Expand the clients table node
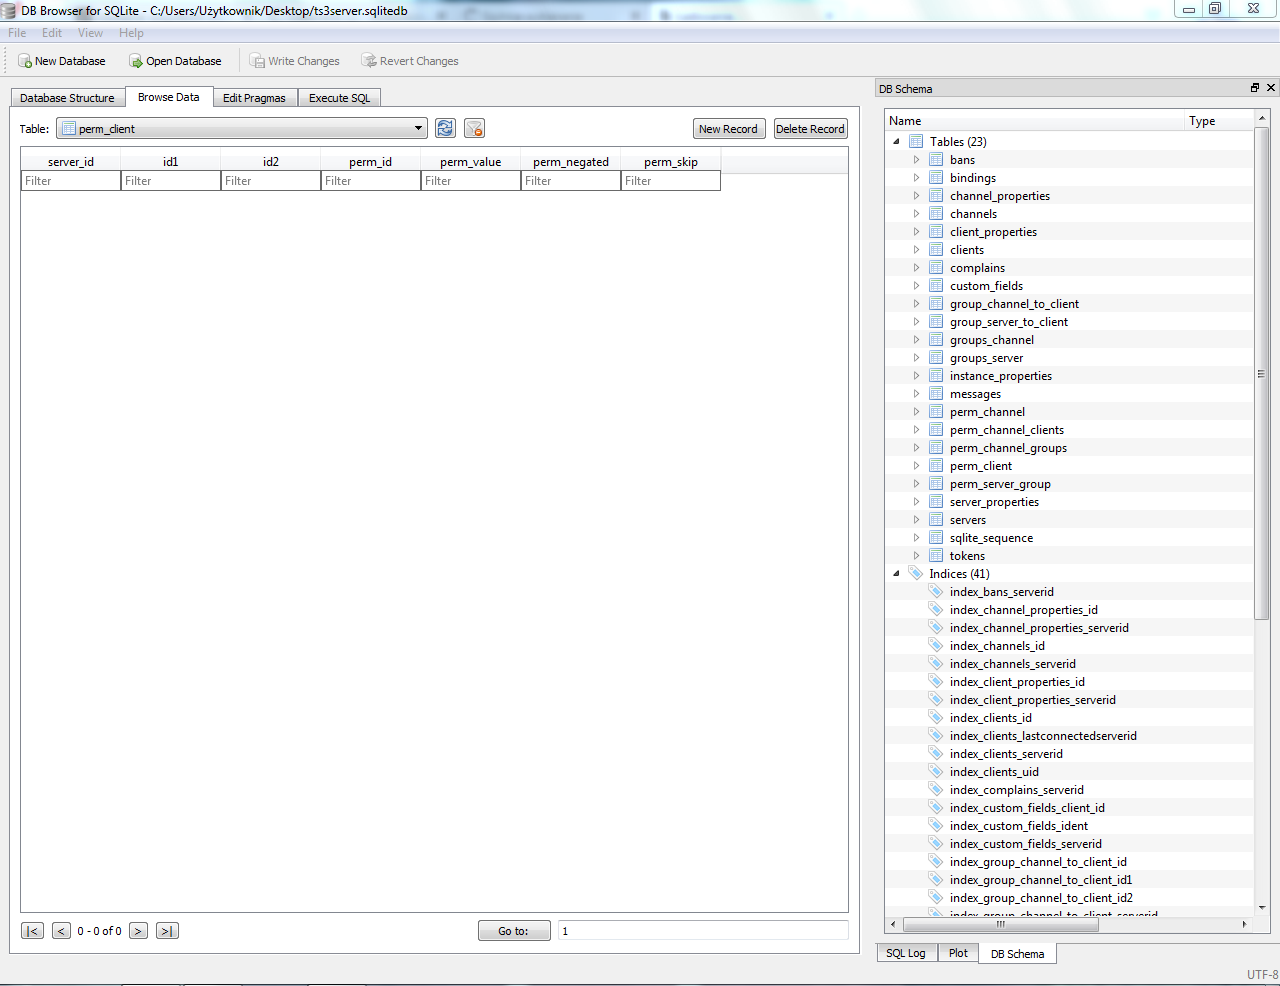1280x986 pixels. (916, 249)
